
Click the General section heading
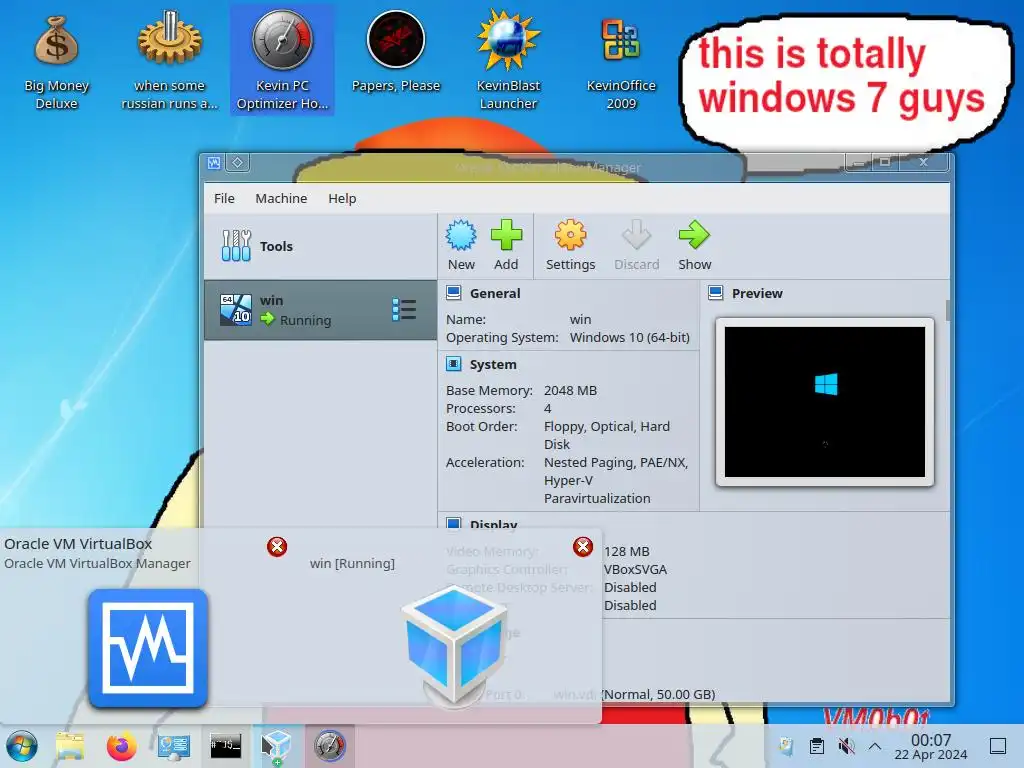coord(495,293)
